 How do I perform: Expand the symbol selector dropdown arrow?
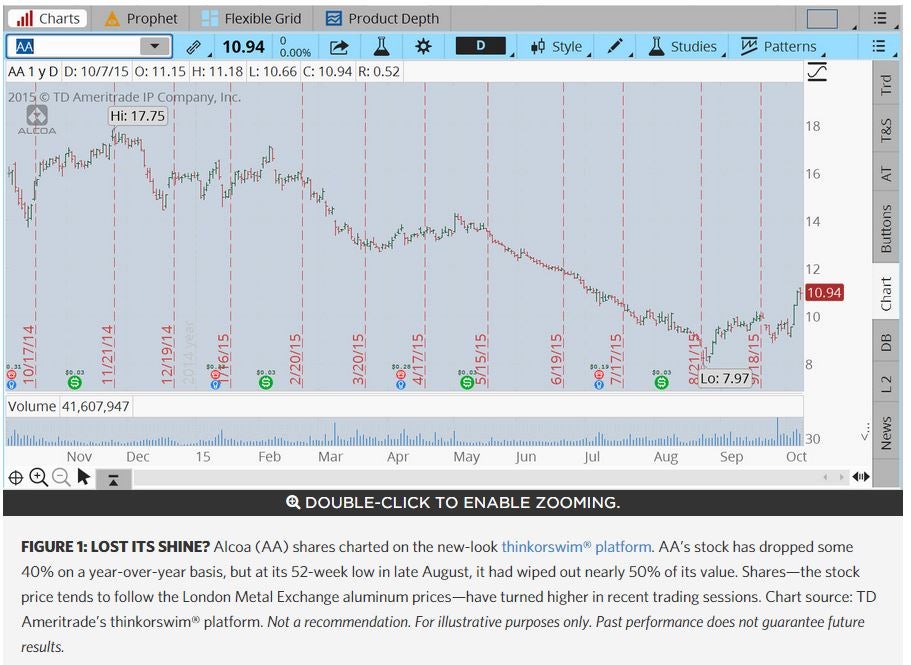pyautogui.click(x=155, y=46)
